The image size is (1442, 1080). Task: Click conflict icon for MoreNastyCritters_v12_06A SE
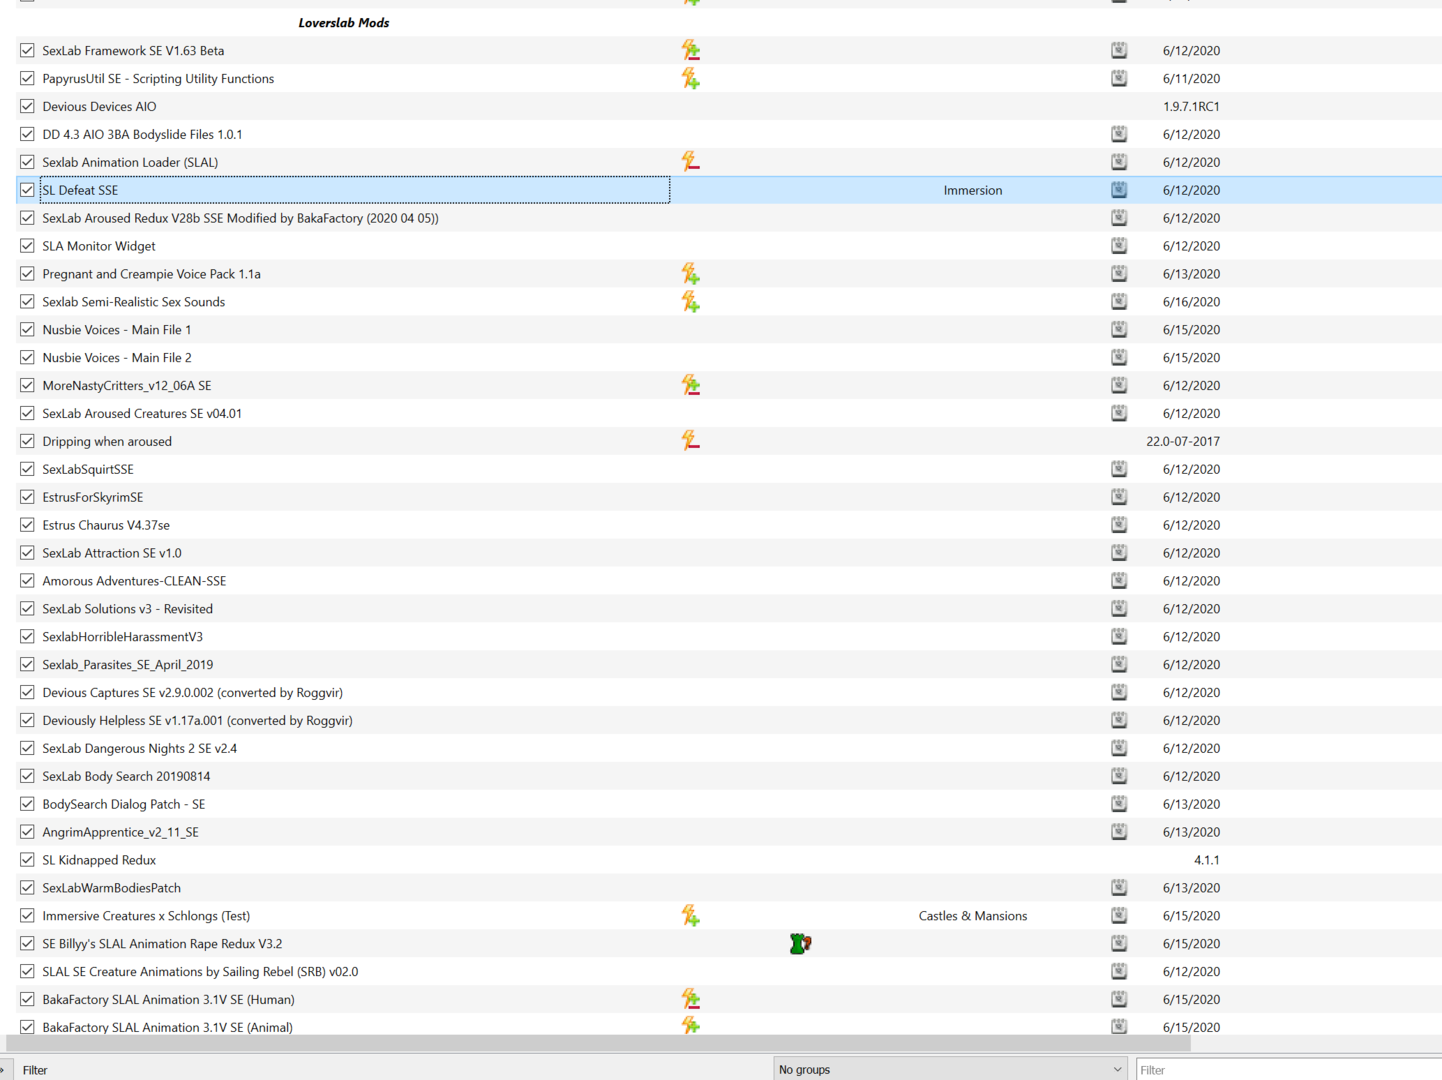690,385
